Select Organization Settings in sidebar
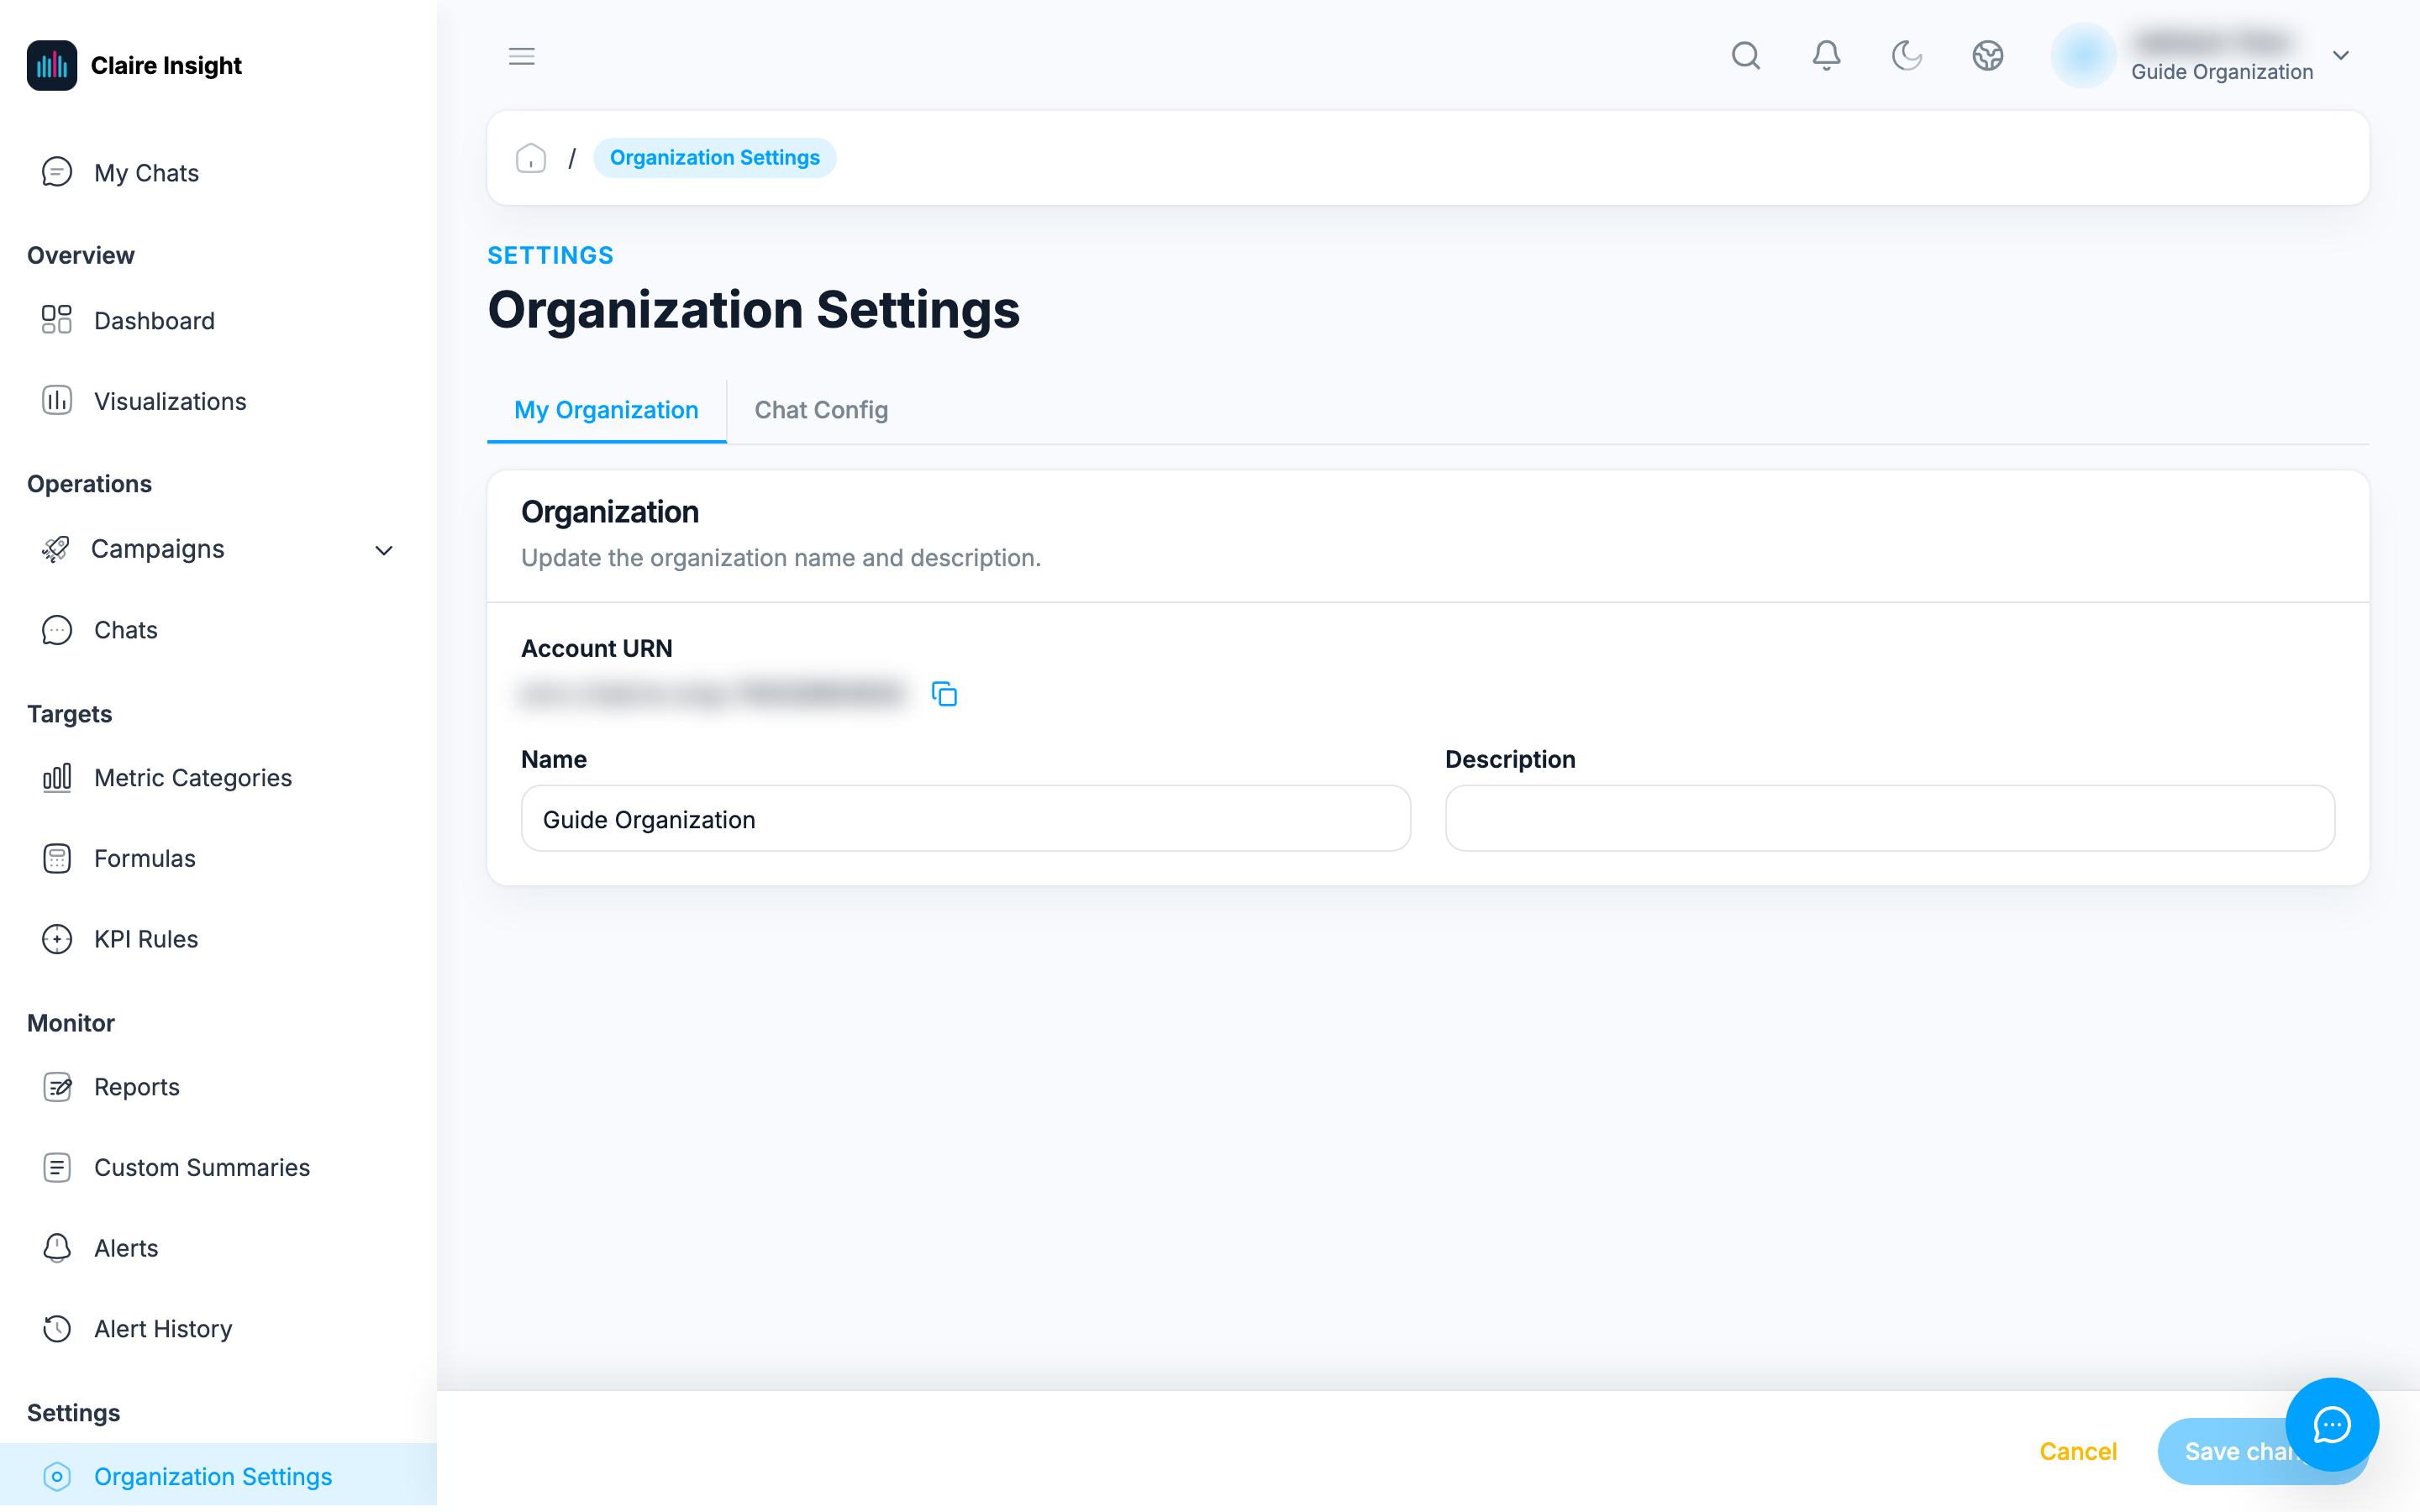 [218, 1476]
